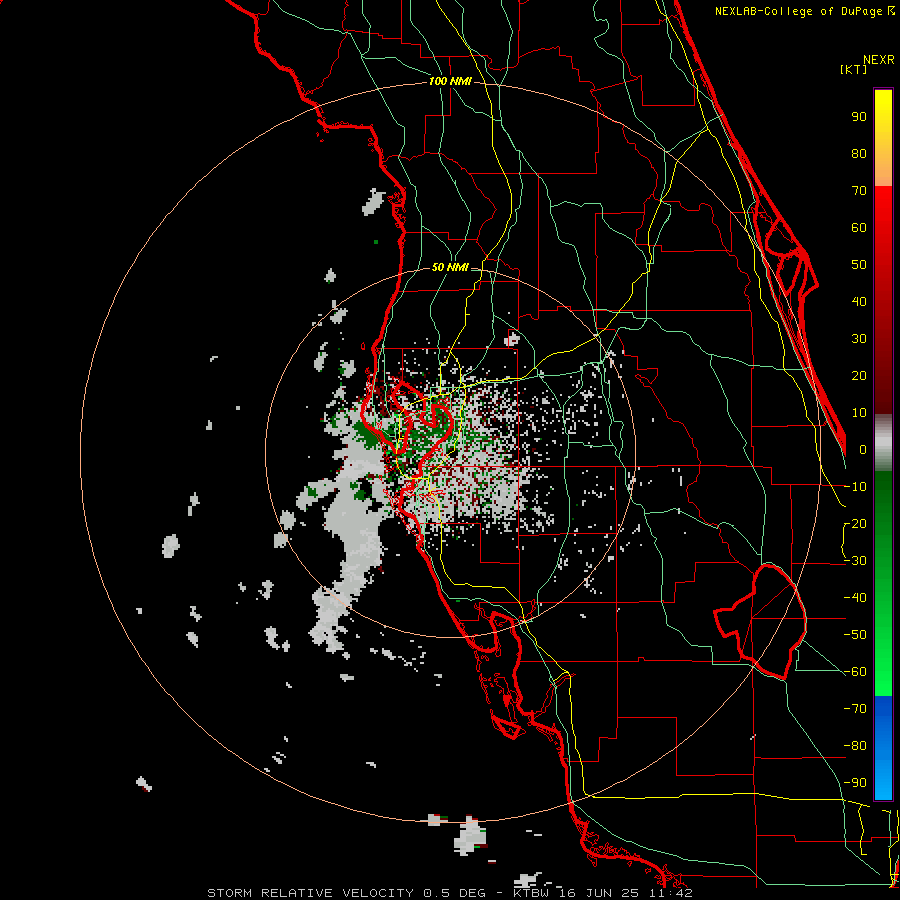The width and height of the screenshot is (900, 900).
Task: Click the 30 knot label on the velocity scale
Action: click(859, 339)
